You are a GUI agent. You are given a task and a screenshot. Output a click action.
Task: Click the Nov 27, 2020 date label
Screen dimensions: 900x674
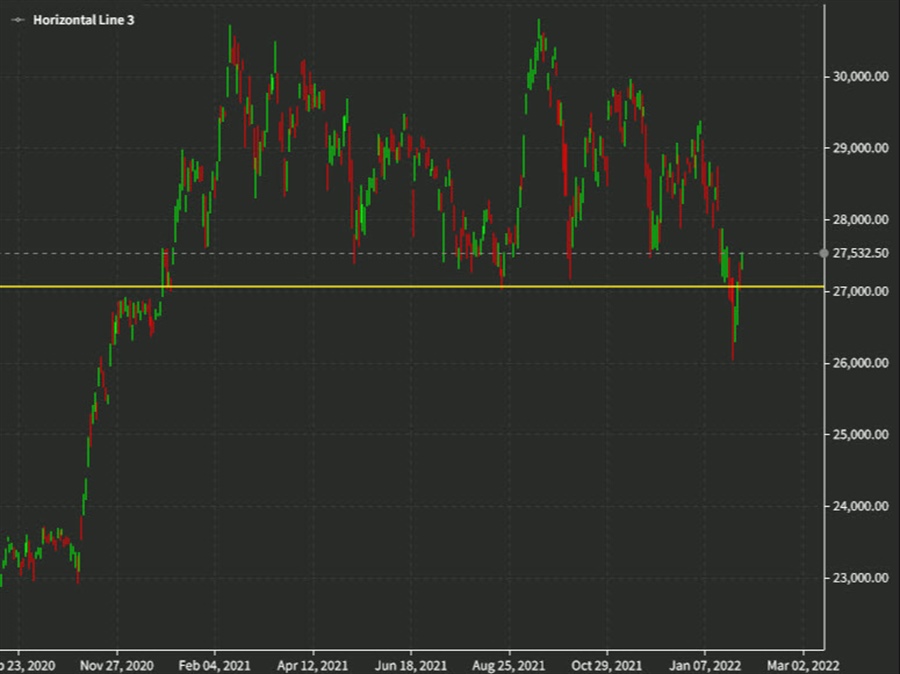point(119,662)
